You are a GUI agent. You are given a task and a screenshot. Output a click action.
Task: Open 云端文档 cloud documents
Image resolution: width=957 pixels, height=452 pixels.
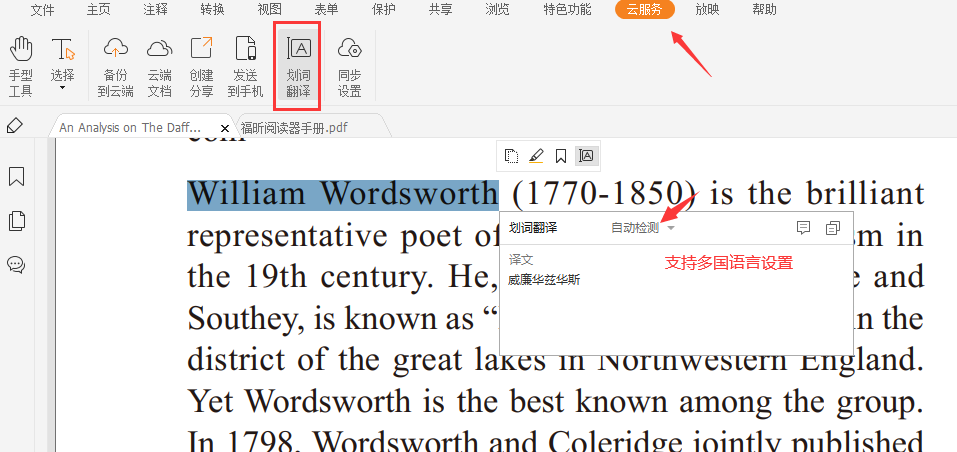pos(159,66)
